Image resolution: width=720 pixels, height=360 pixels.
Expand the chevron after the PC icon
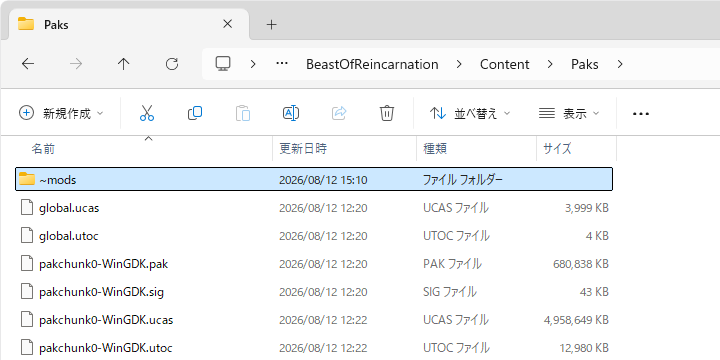pos(253,64)
